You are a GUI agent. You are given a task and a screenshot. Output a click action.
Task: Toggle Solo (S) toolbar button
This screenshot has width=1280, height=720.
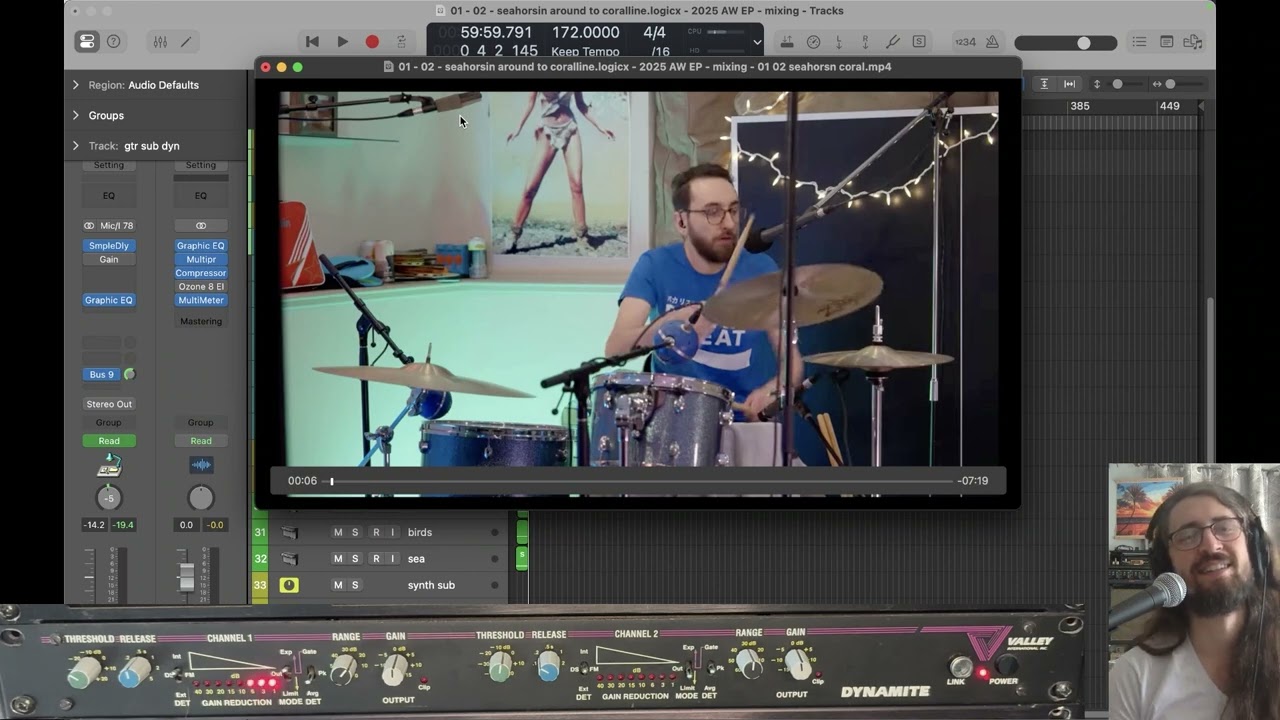(x=918, y=42)
